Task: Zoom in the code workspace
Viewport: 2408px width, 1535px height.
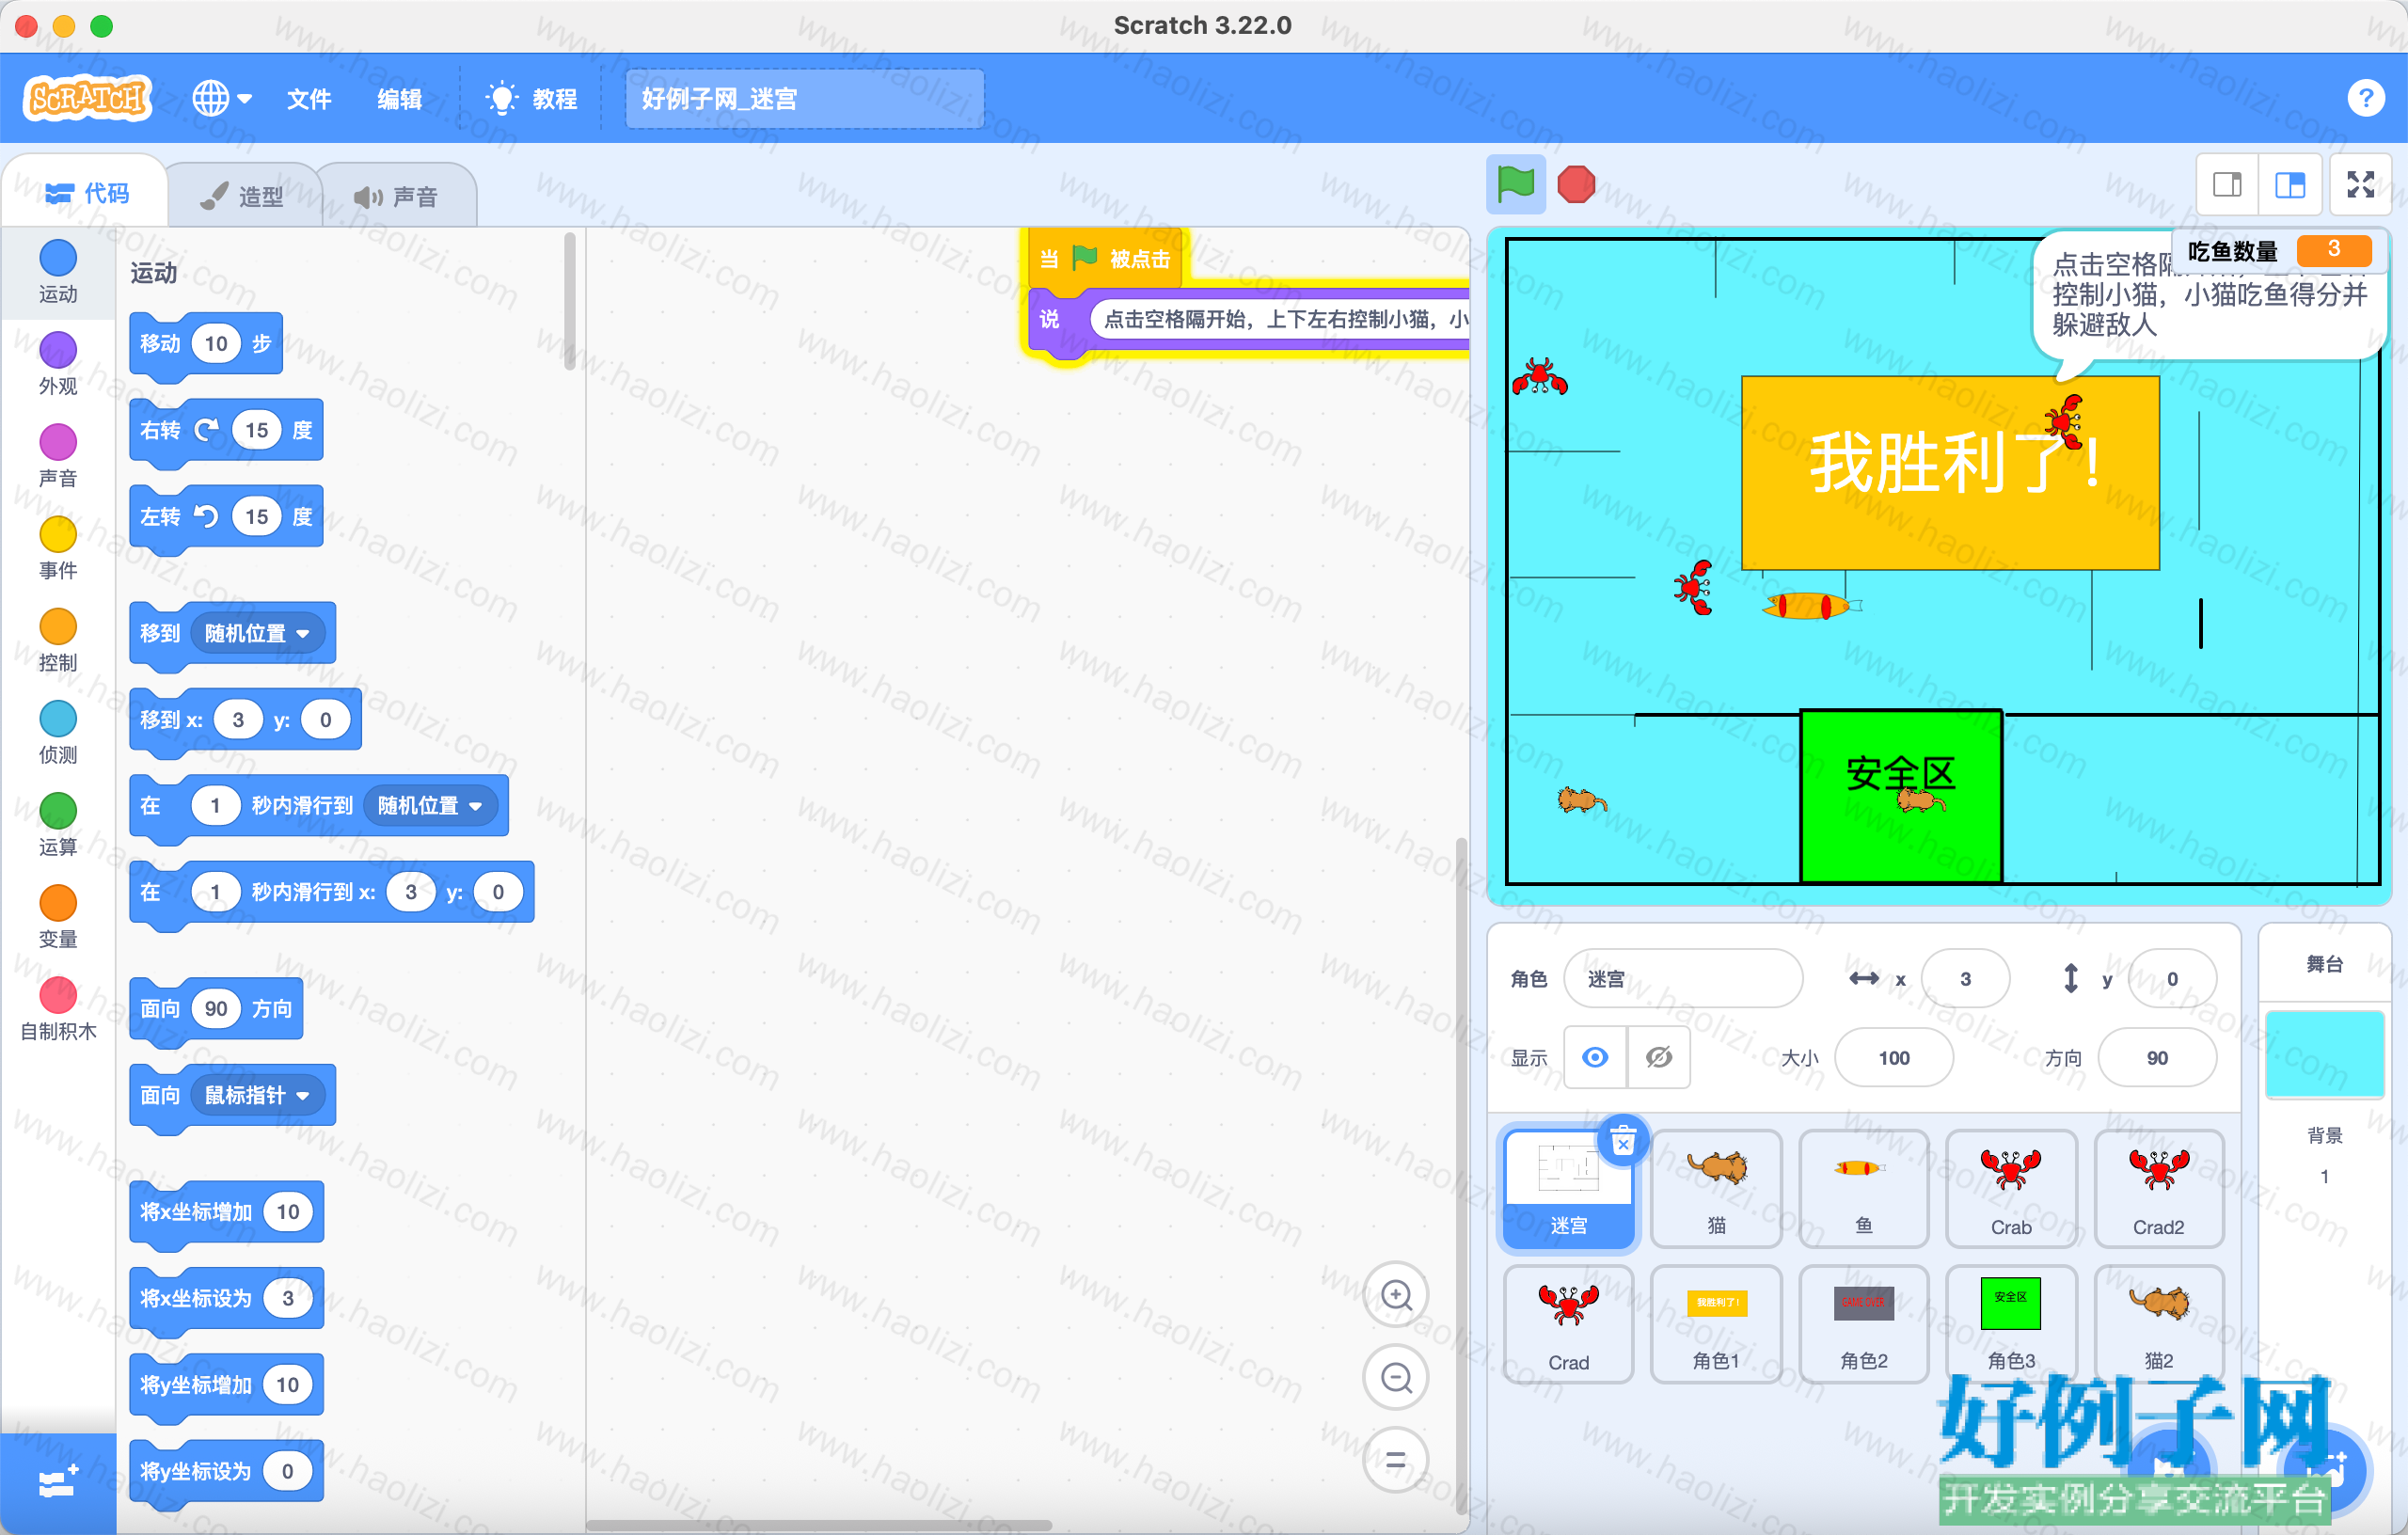Action: (x=1395, y=1295)
